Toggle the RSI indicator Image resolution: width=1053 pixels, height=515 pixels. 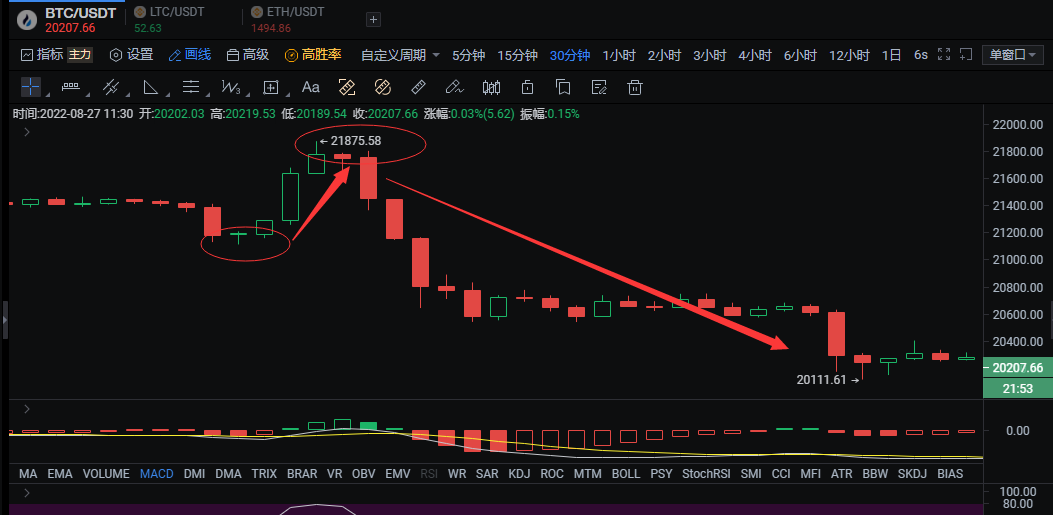[428, 474]
